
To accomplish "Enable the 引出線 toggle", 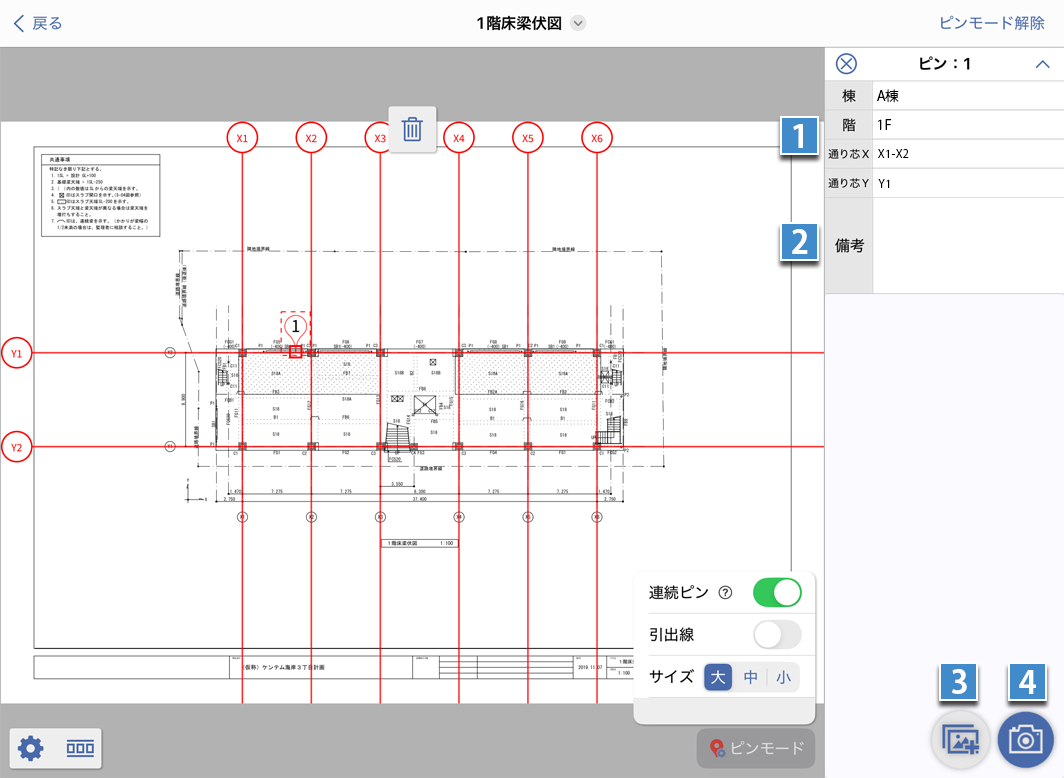I will 777,635.
